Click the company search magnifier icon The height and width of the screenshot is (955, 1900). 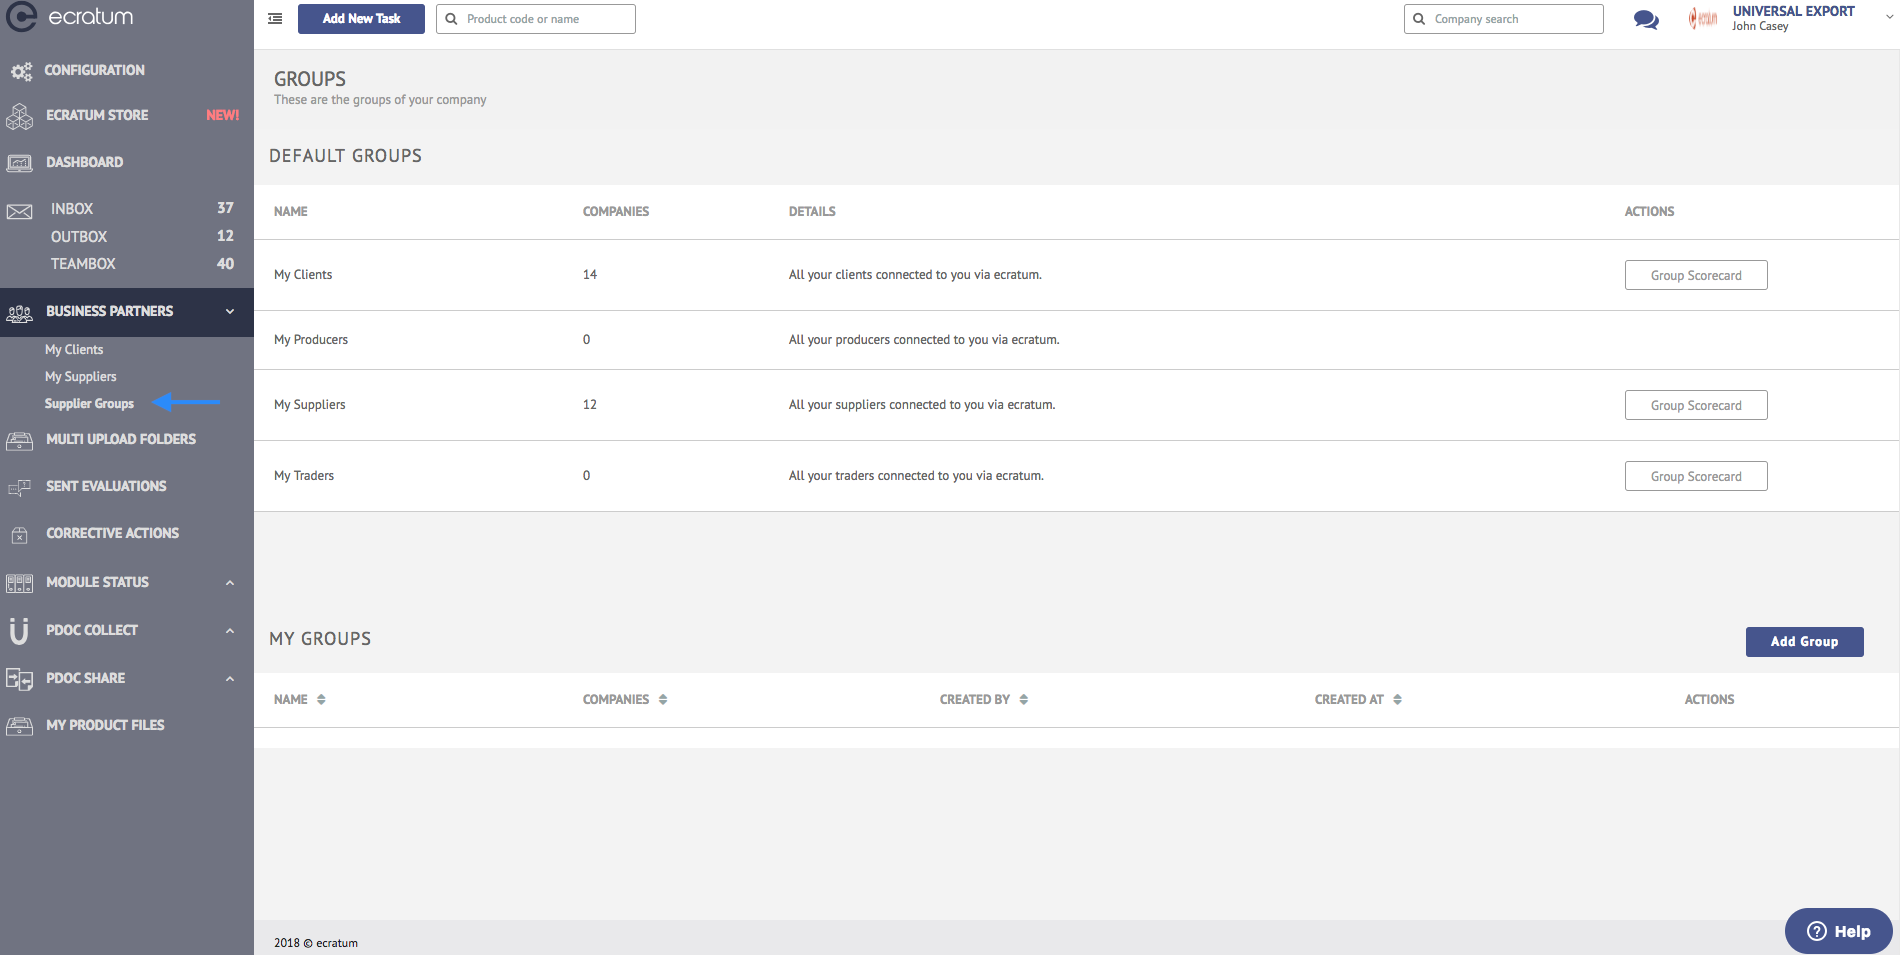(x=1419, y=19)
